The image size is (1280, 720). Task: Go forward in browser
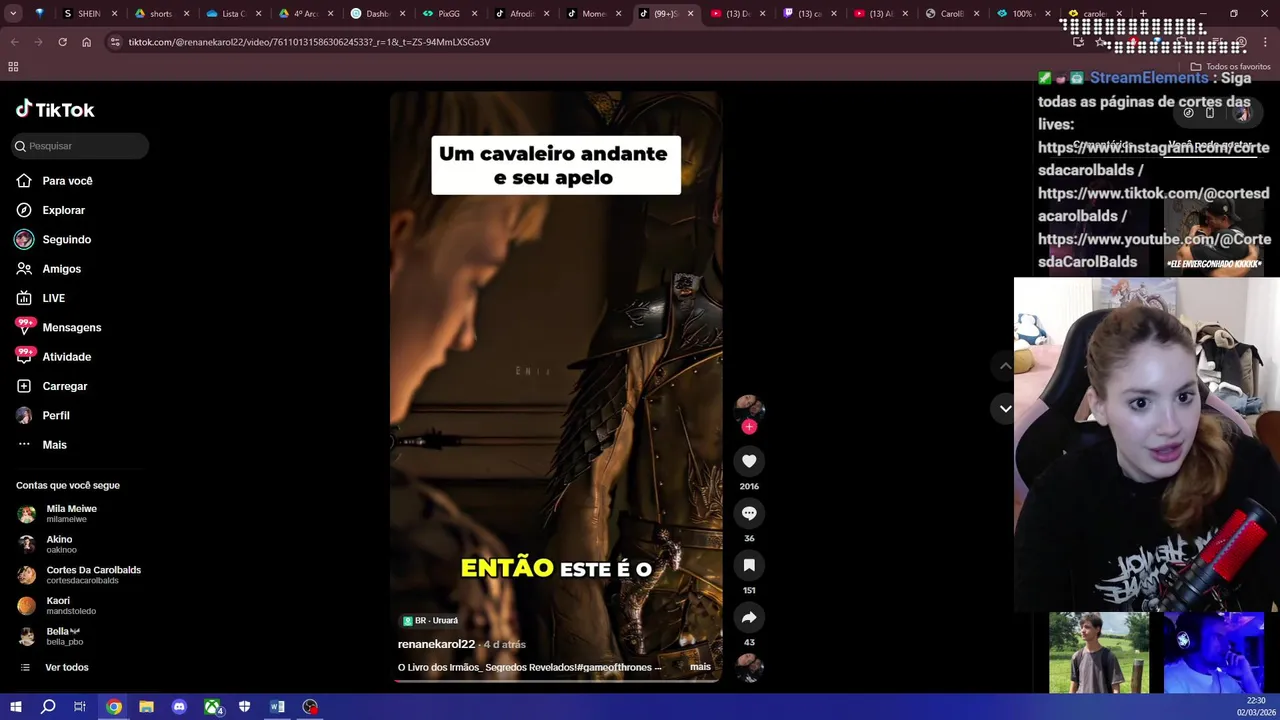pyautogui.click(x=38, y=42)
